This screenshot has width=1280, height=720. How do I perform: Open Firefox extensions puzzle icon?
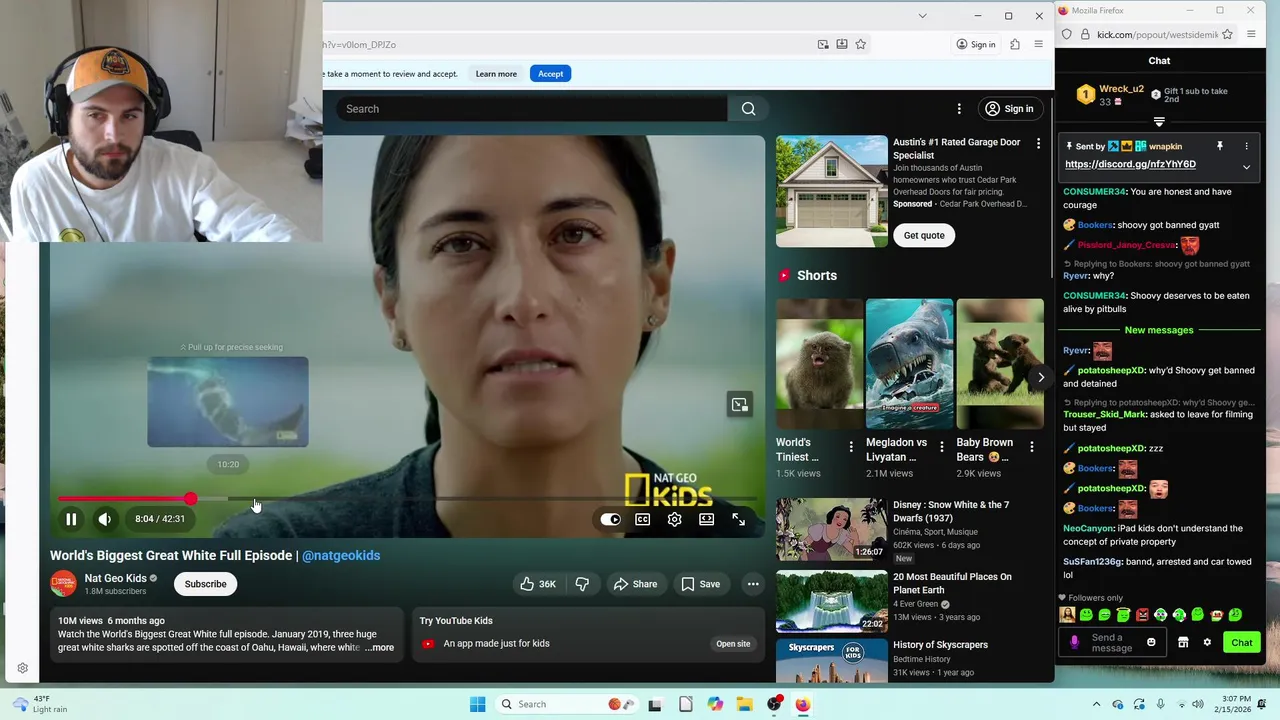coord(1015,44)
